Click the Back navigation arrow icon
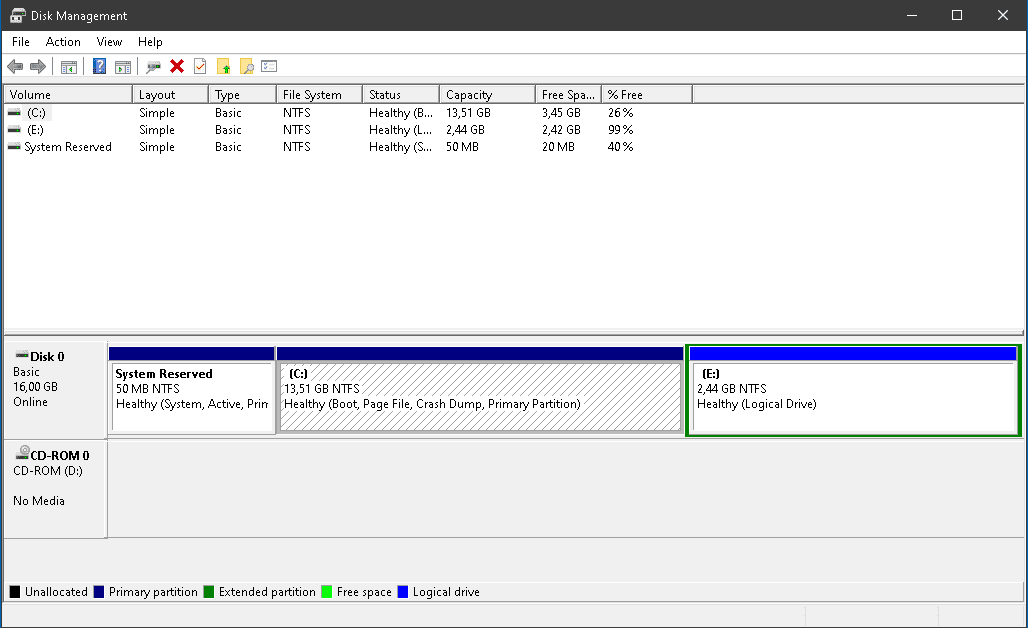This screenshot has width=1028, height=628. click(16, 66)
